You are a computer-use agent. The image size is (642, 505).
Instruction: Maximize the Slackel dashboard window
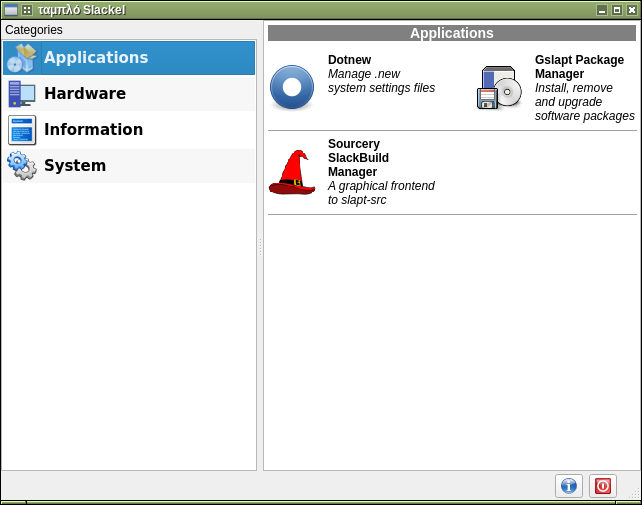pos(616,10)
